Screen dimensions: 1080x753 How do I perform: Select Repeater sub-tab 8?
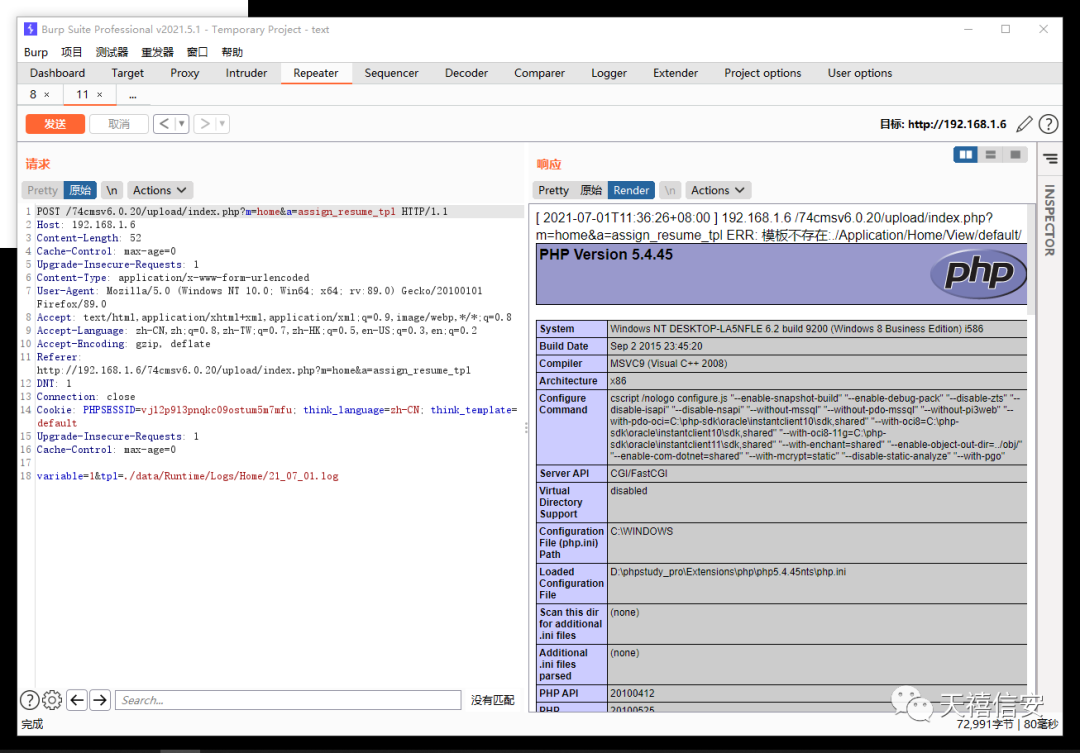pos(33,94)
